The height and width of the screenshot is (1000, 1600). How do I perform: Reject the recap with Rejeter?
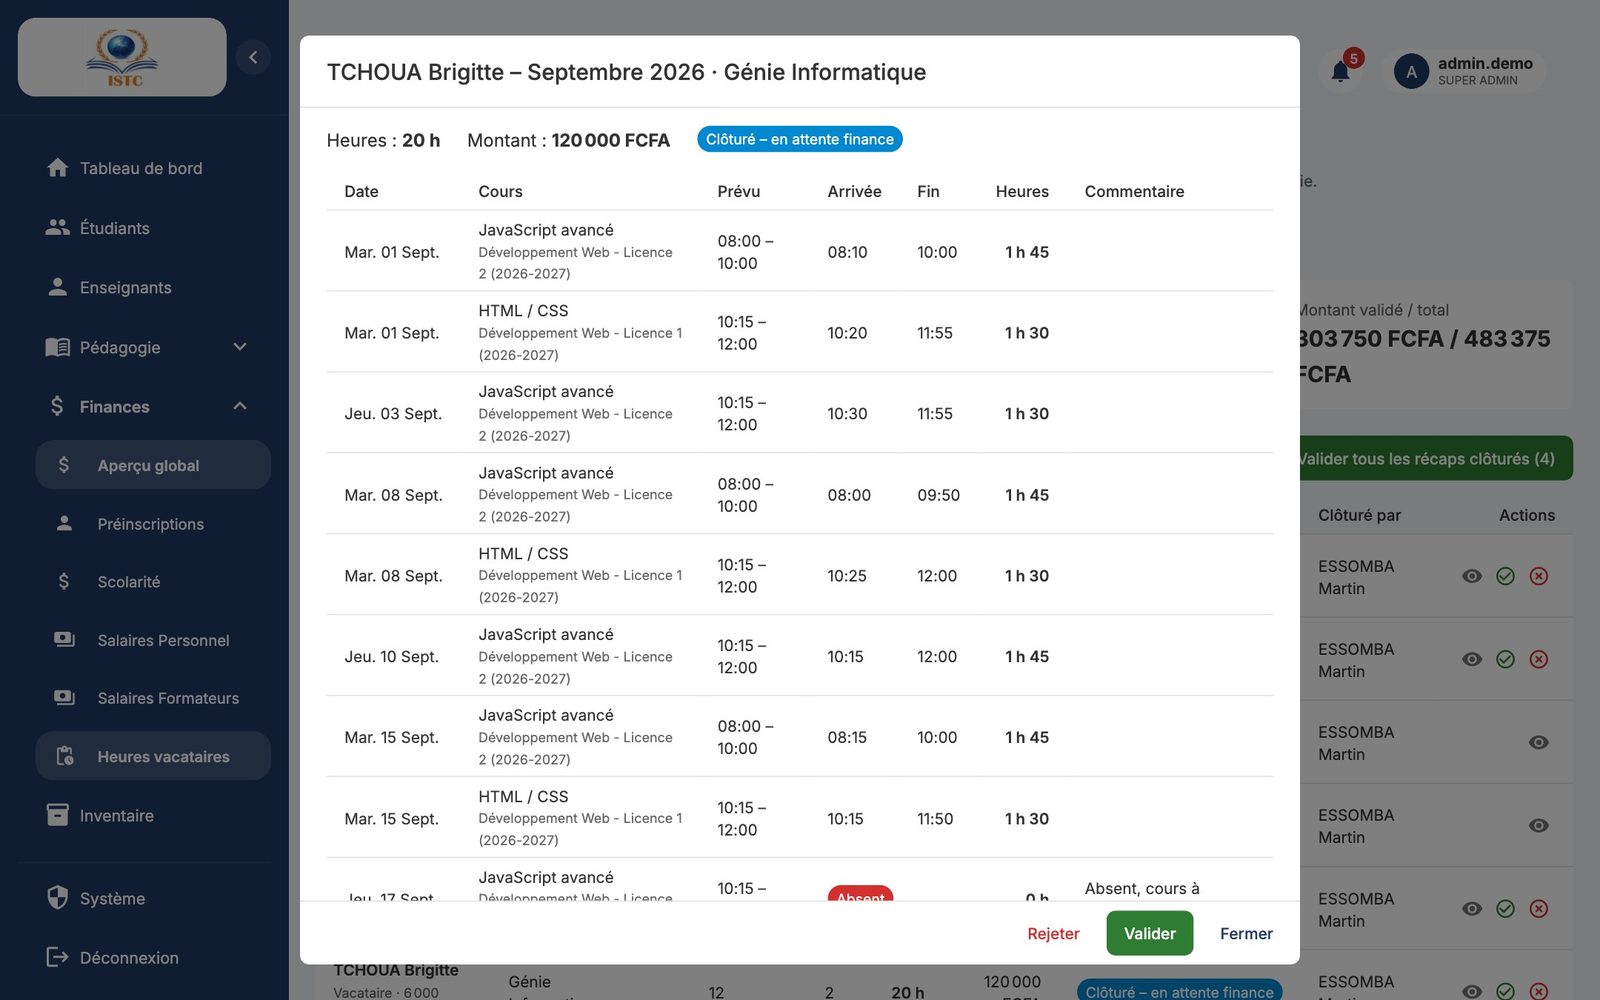(x=1053, y=933)
